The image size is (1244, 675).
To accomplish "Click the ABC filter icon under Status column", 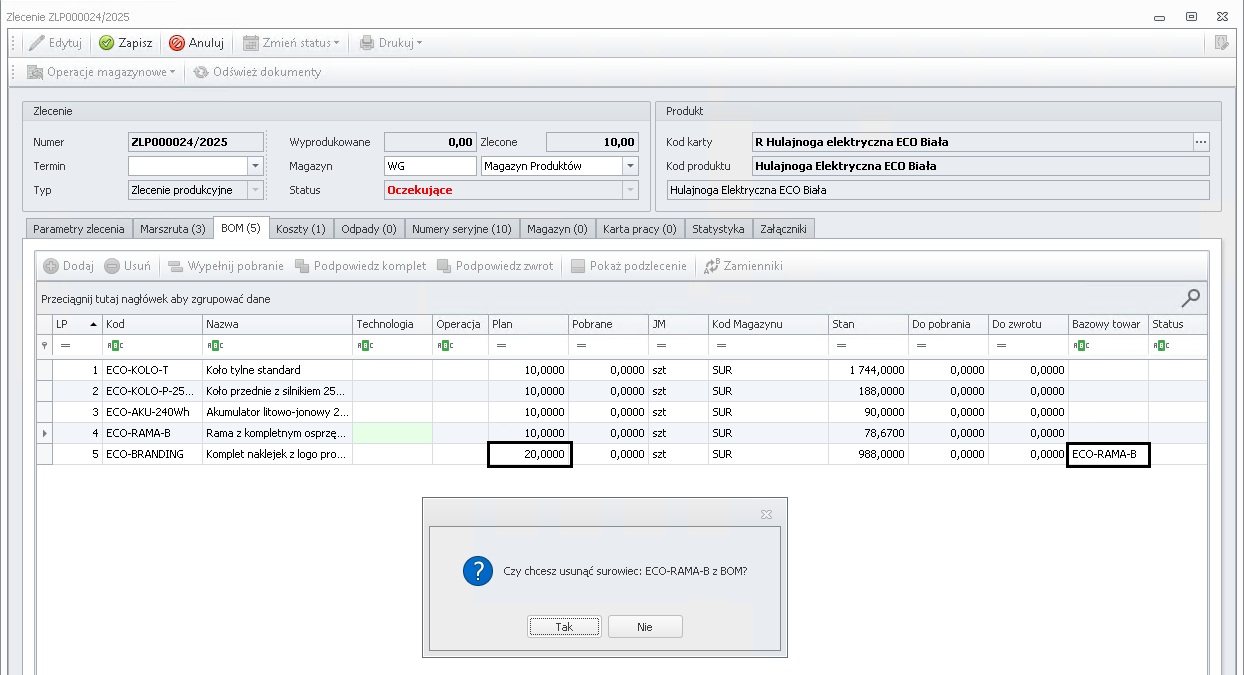I will click(1160, 346).
